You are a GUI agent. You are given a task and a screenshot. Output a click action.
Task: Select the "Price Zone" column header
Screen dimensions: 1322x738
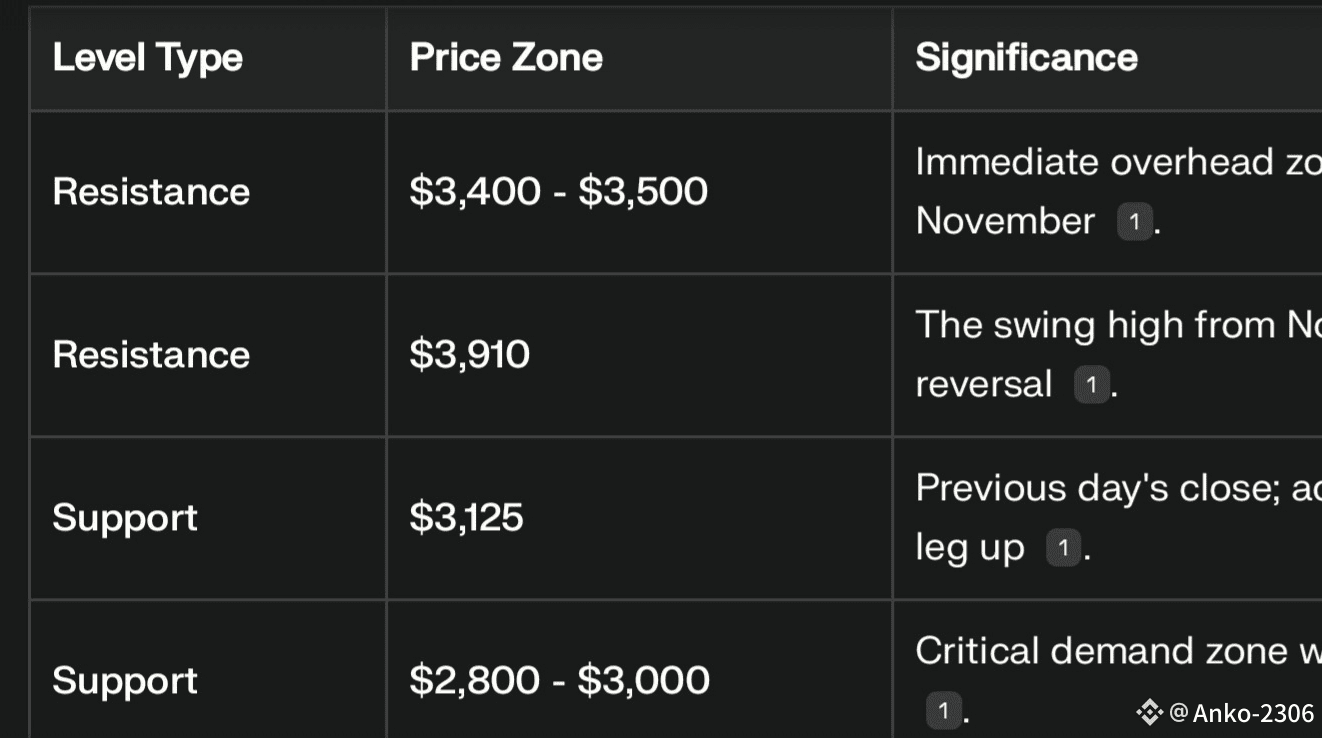point(506,58)
